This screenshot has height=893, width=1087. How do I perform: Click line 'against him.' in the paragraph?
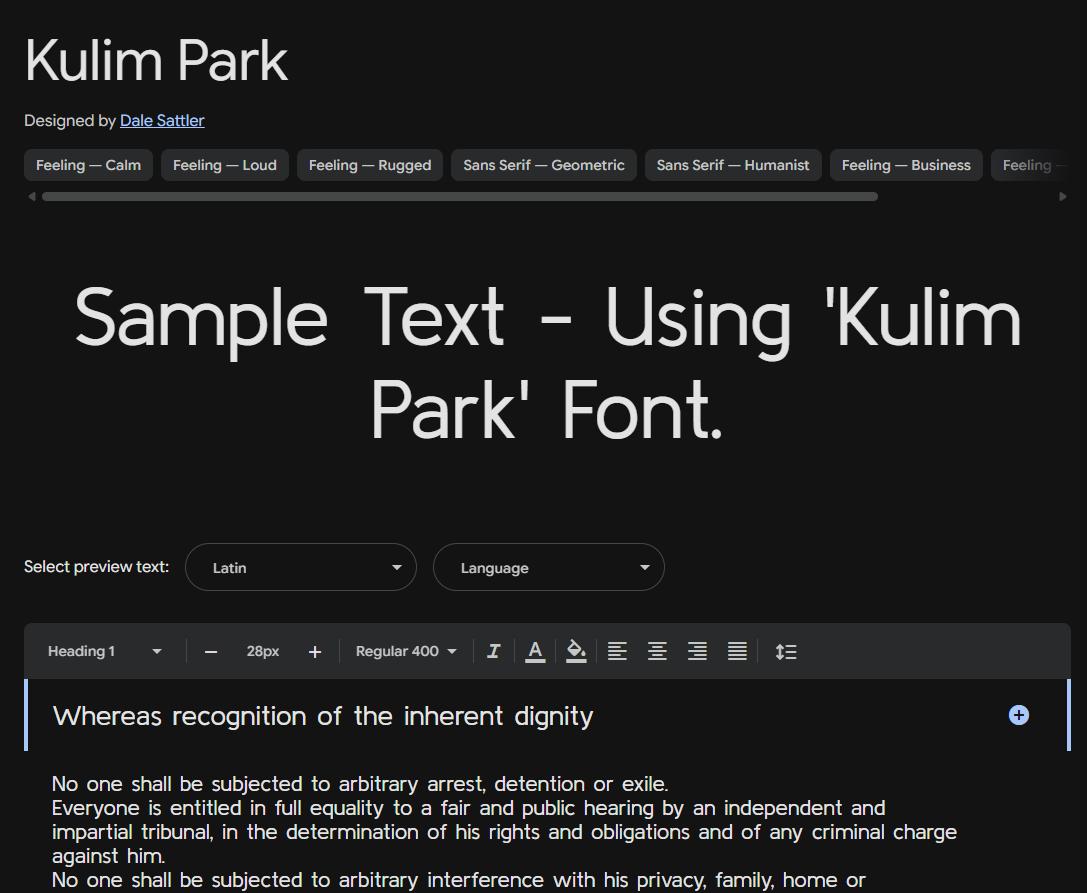click(109, 856)
